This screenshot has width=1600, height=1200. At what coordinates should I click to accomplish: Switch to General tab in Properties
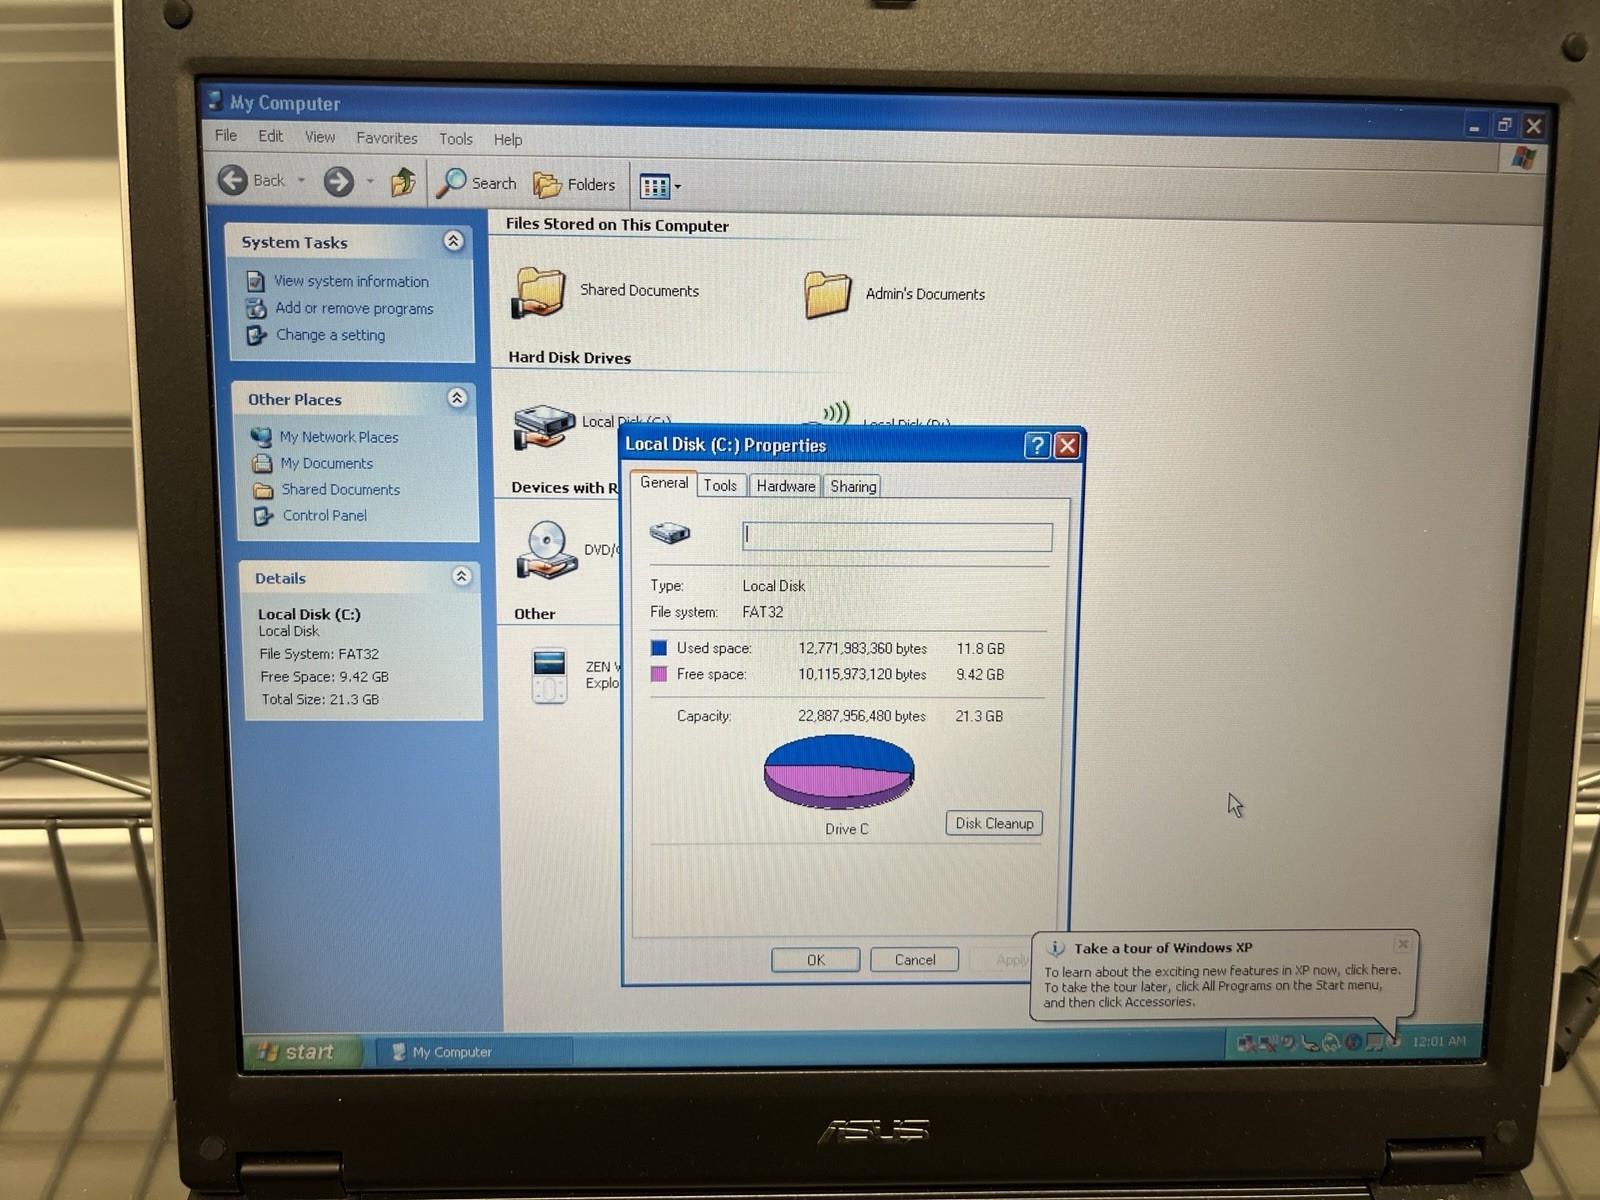point(664,483)
